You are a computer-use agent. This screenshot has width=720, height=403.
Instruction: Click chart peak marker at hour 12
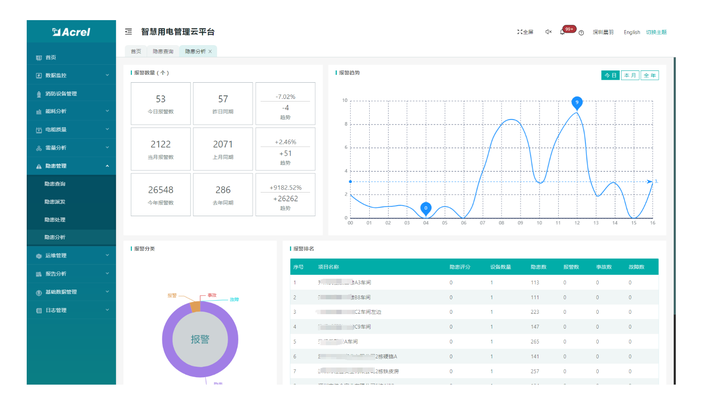pyautogui.click(x=577, y=103)
